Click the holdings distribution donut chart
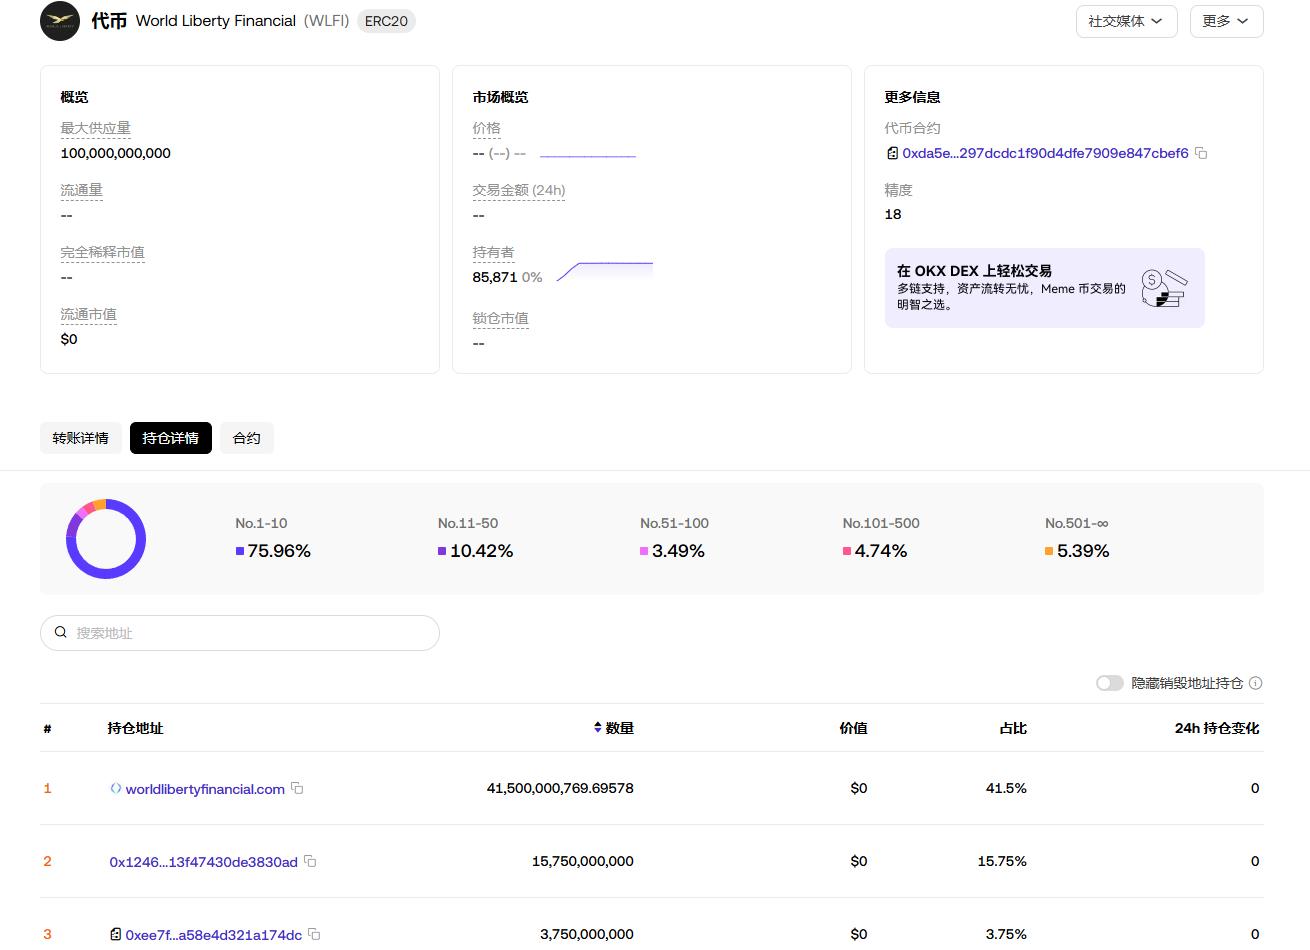Viewport: 1310px width, 950px height. tap(106, 539)
